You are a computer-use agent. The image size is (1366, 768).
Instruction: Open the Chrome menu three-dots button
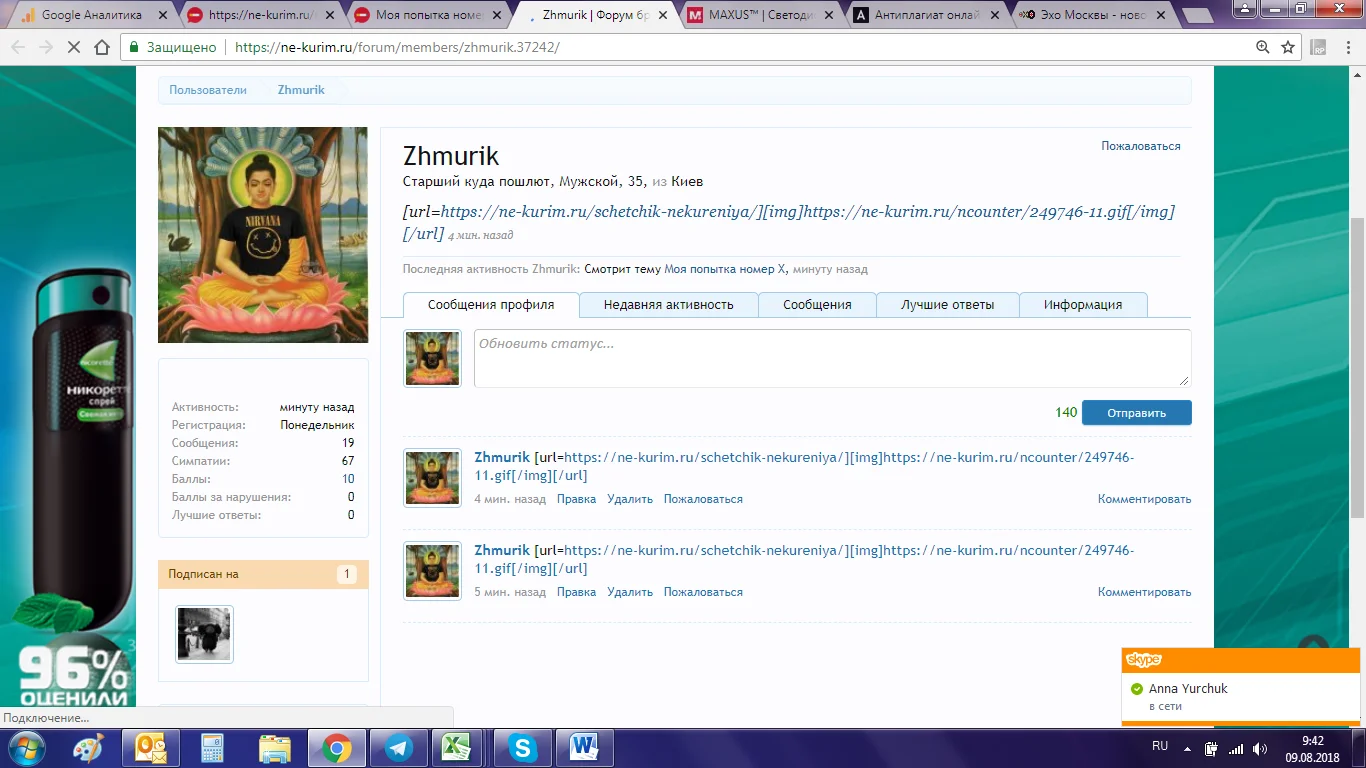[x=1347, y=47]
